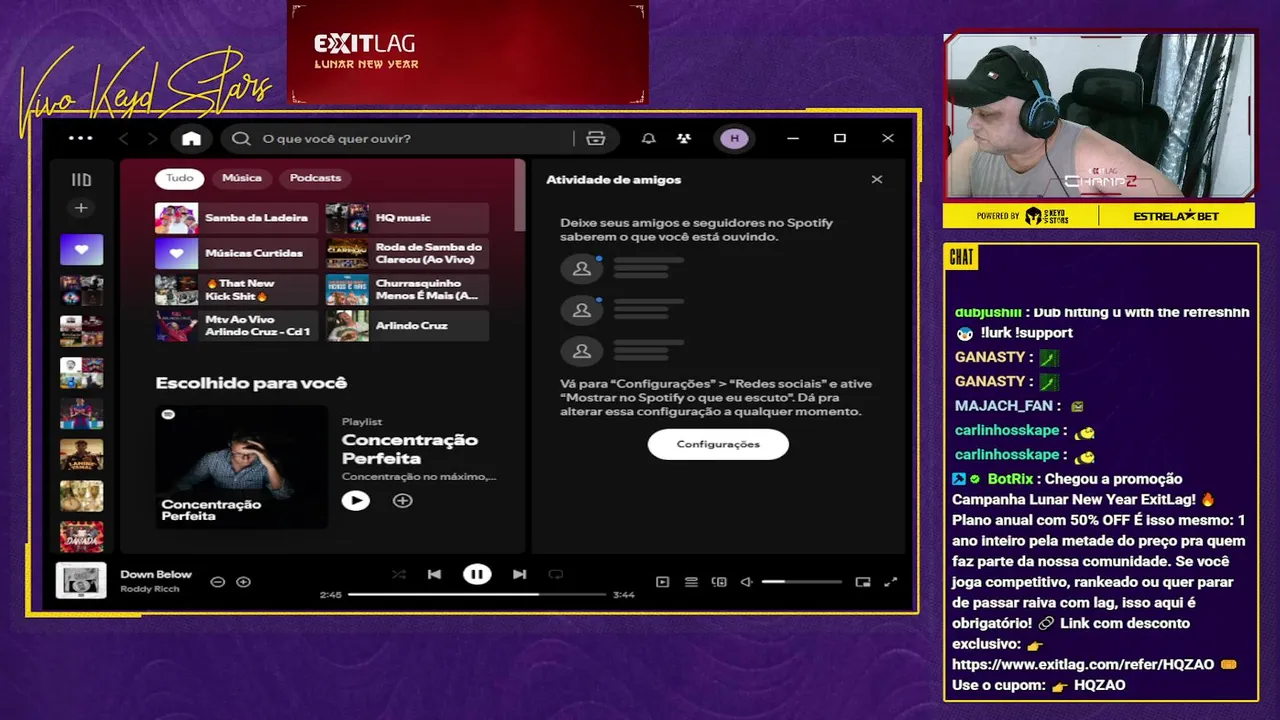
Task: Adjust the volume slider
Action: coord(801,581)
